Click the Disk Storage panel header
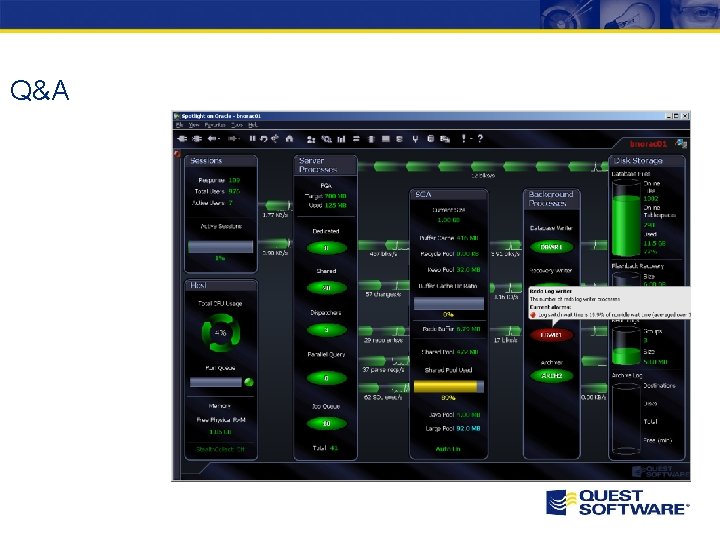 click(x=647, y=161)
